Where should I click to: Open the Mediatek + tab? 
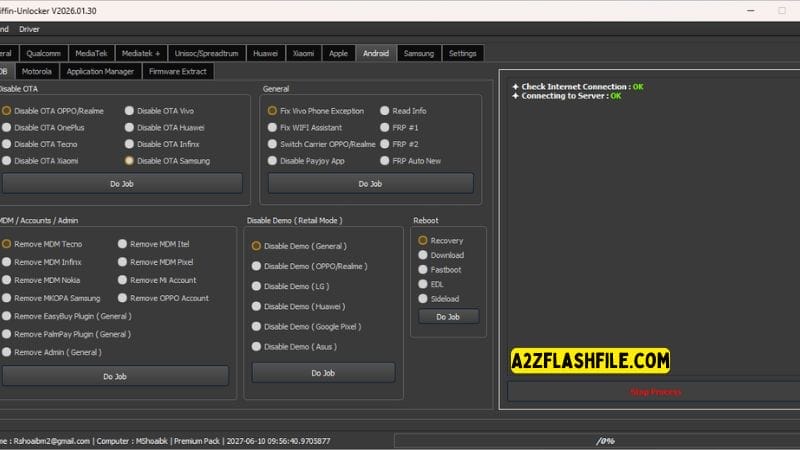[141, 53]
